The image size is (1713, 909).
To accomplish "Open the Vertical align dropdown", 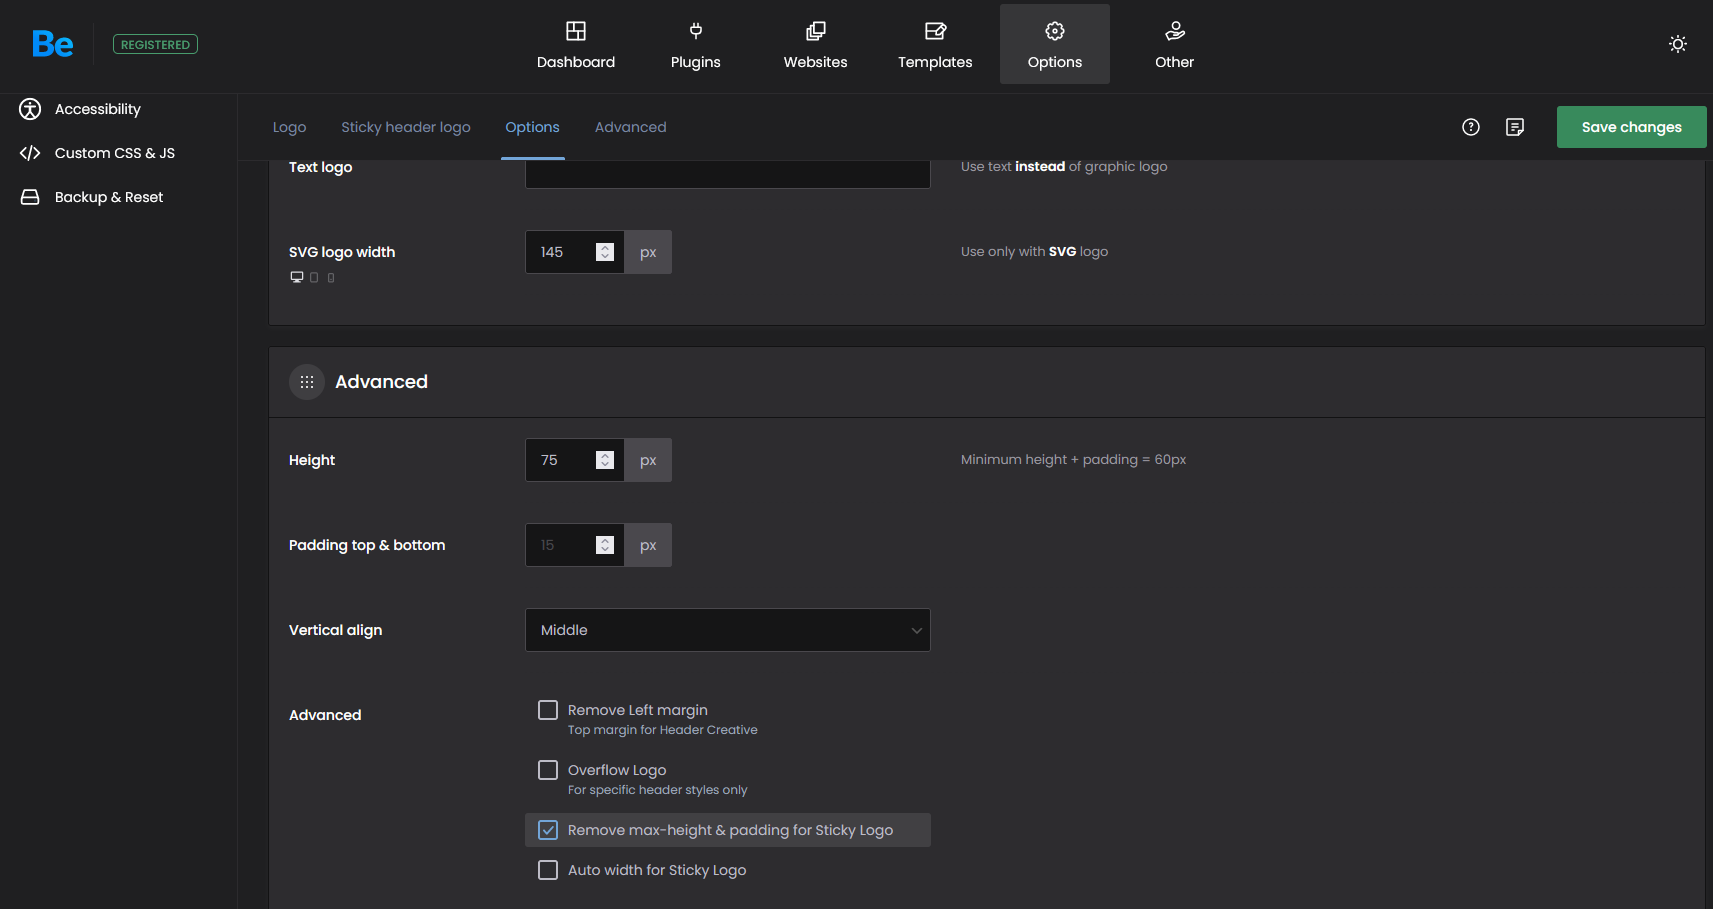I will pyautogui.click(x=728, y=630).
